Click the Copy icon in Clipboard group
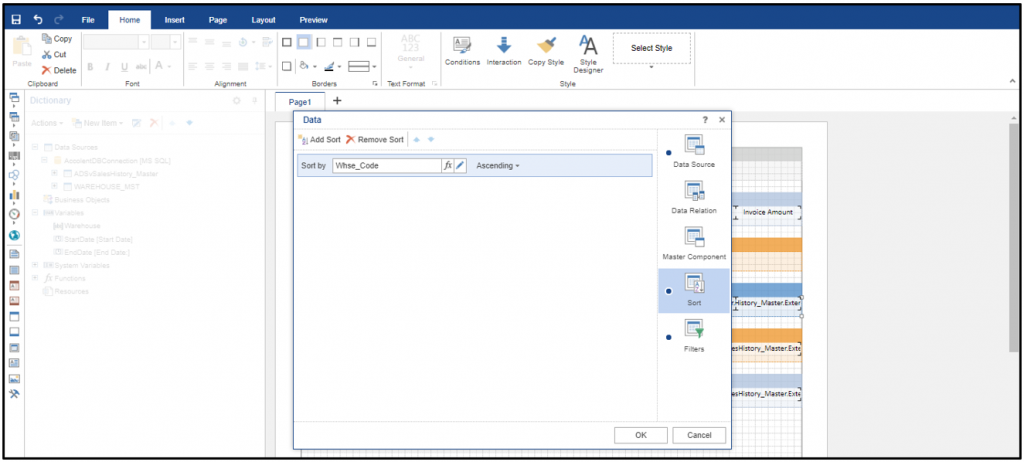 [x=46, y=39]
